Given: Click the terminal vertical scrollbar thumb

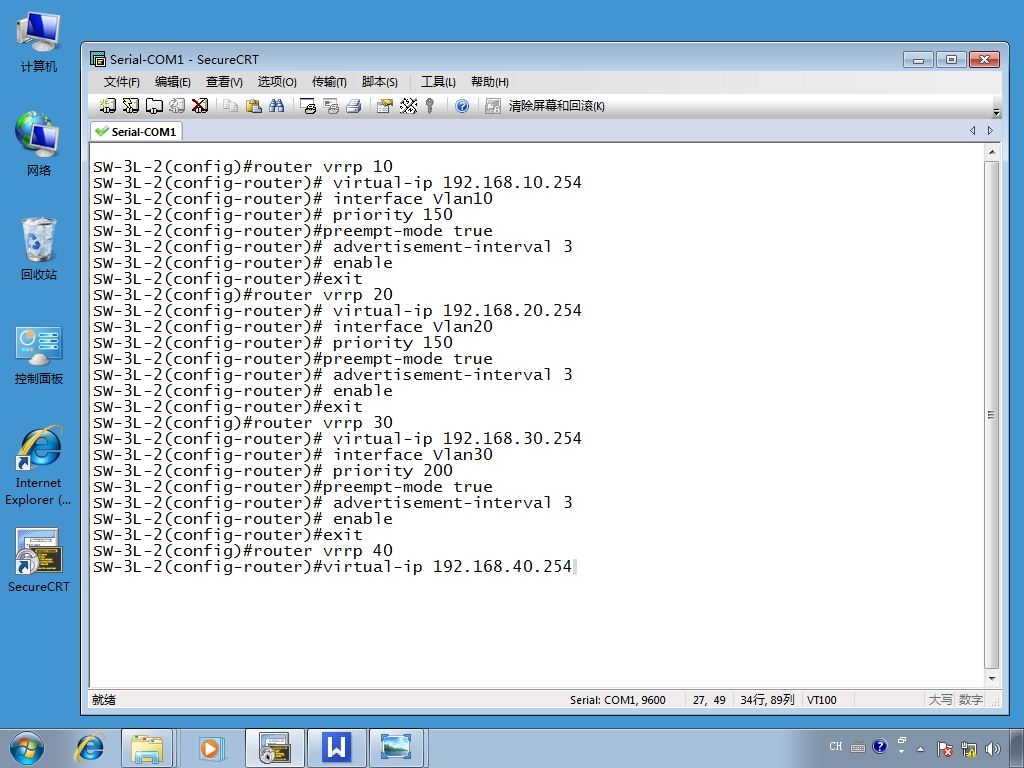Looking at the screenshot, I should click(991, 415).
